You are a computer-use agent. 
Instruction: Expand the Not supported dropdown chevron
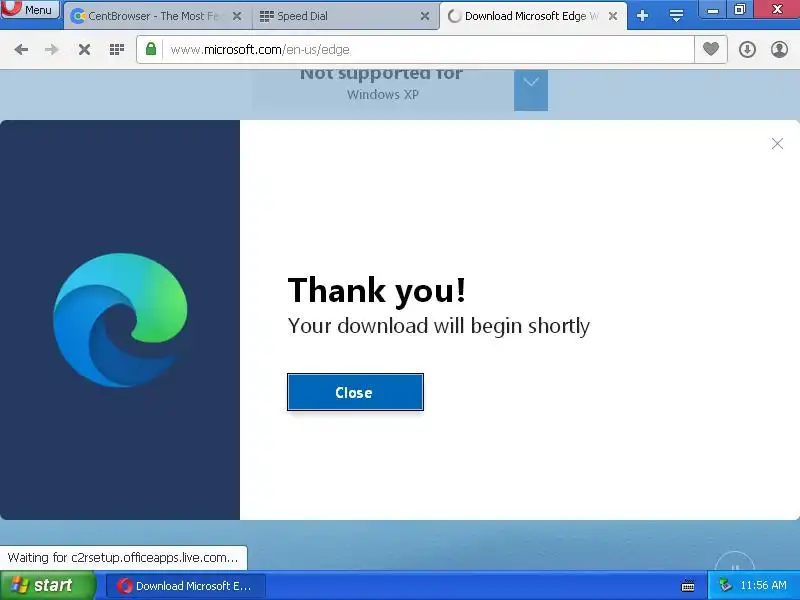pyautogui.click(x=531, y=90)
